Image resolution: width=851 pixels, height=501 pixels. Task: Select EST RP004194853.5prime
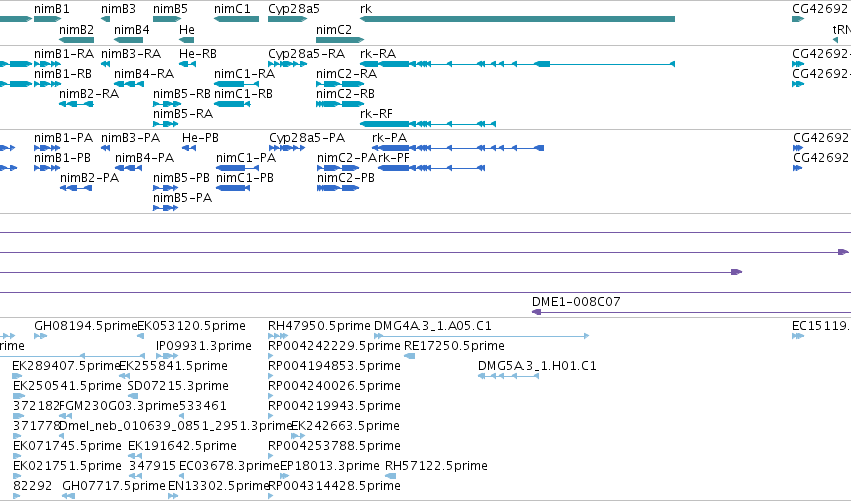coord(271,376)
